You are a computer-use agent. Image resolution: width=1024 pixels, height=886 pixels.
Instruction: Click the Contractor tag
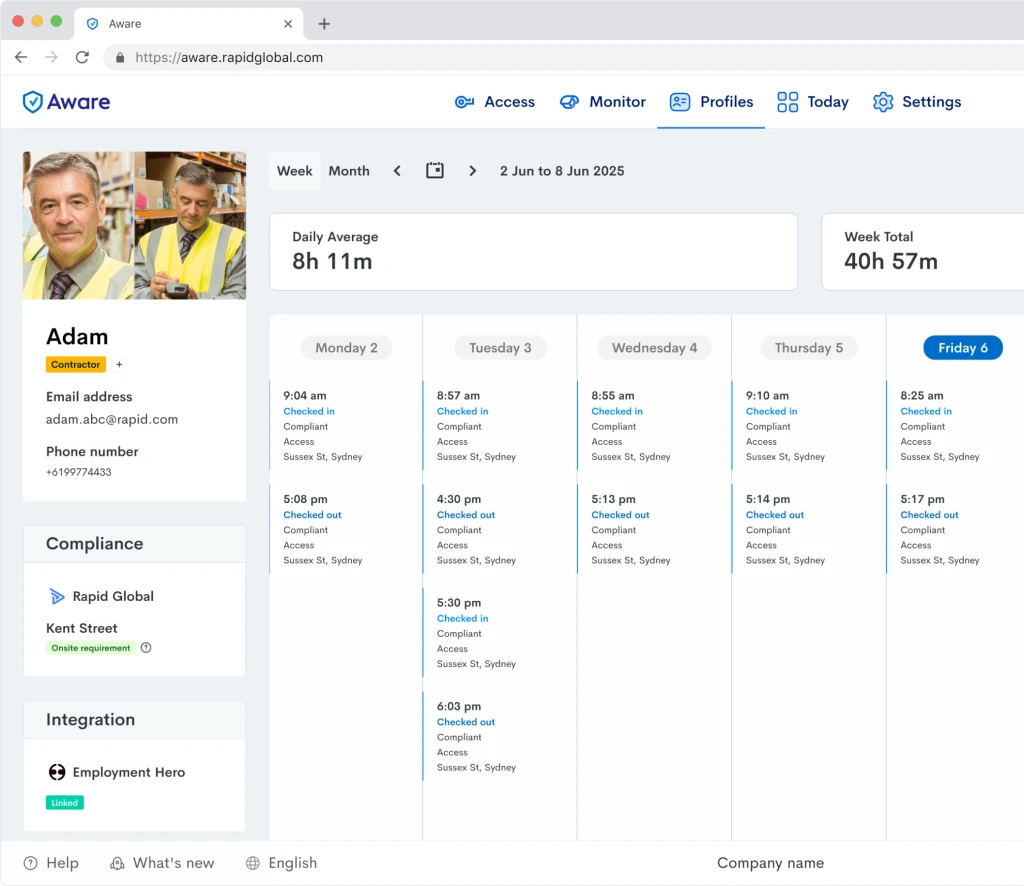76,364
